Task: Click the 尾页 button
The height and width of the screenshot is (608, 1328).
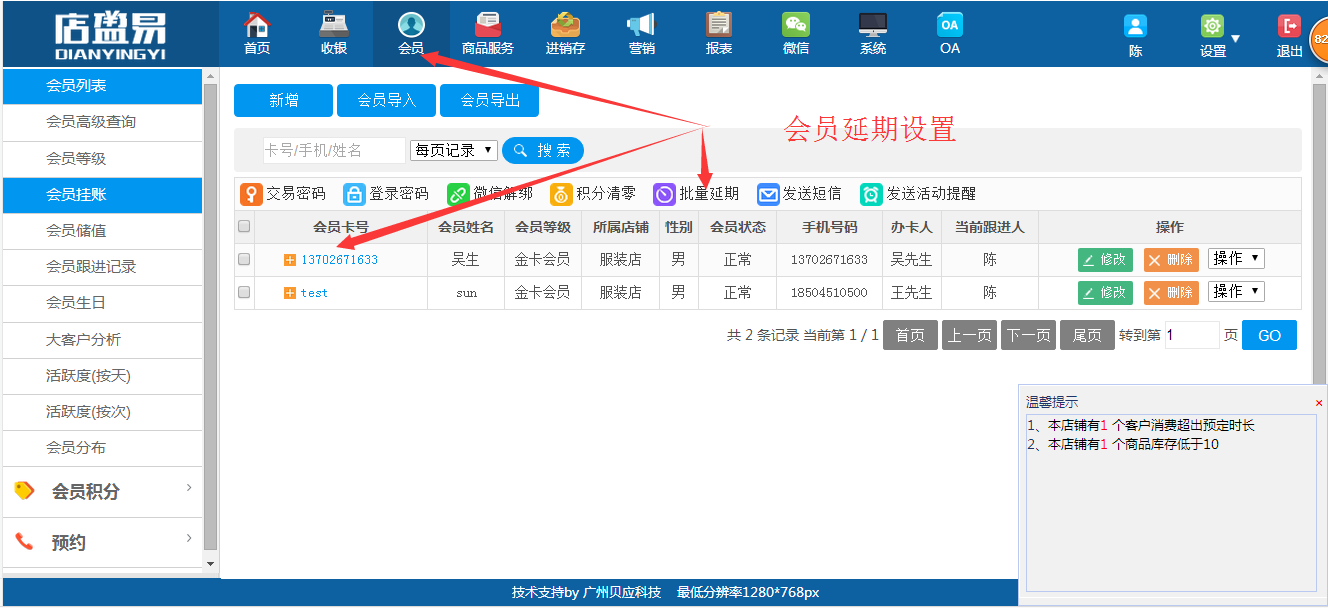Action: pos(1087,335)
